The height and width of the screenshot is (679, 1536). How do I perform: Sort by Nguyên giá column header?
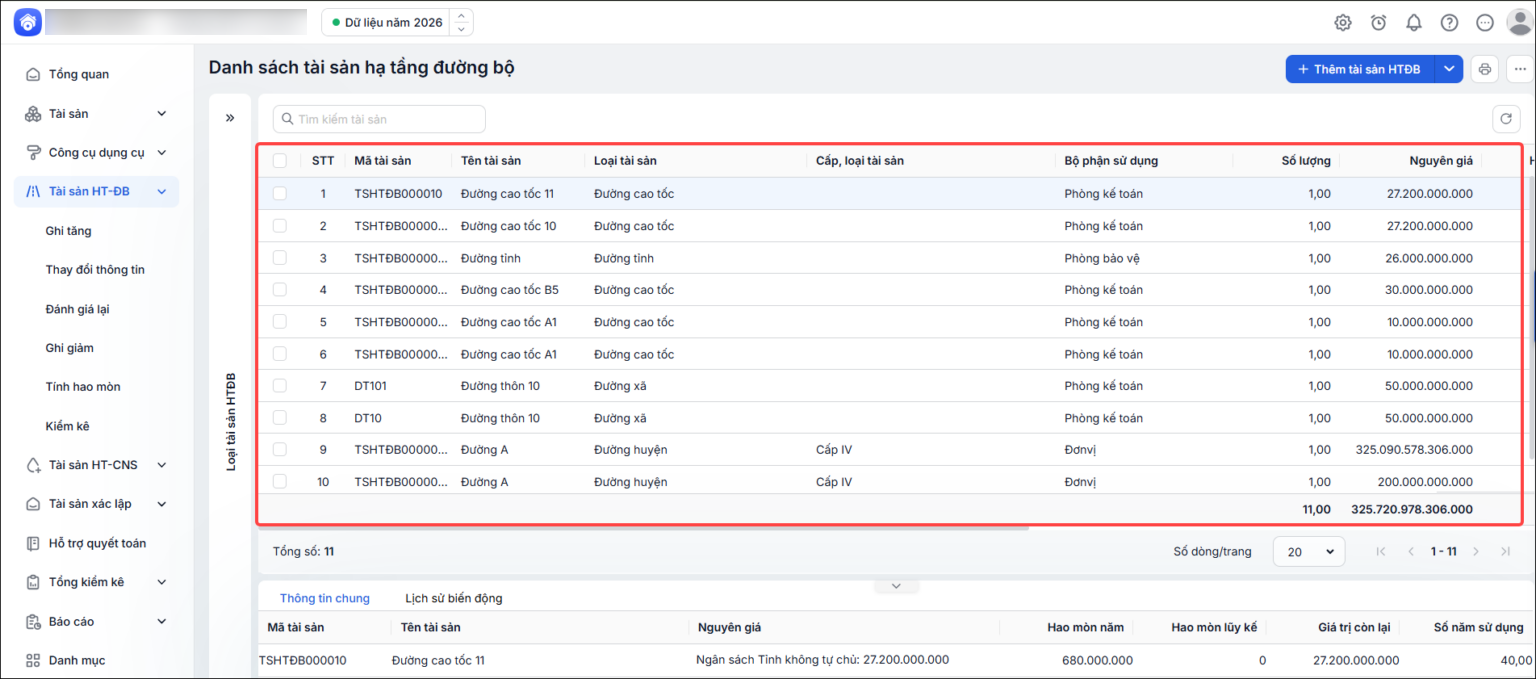pos(1441,161)
